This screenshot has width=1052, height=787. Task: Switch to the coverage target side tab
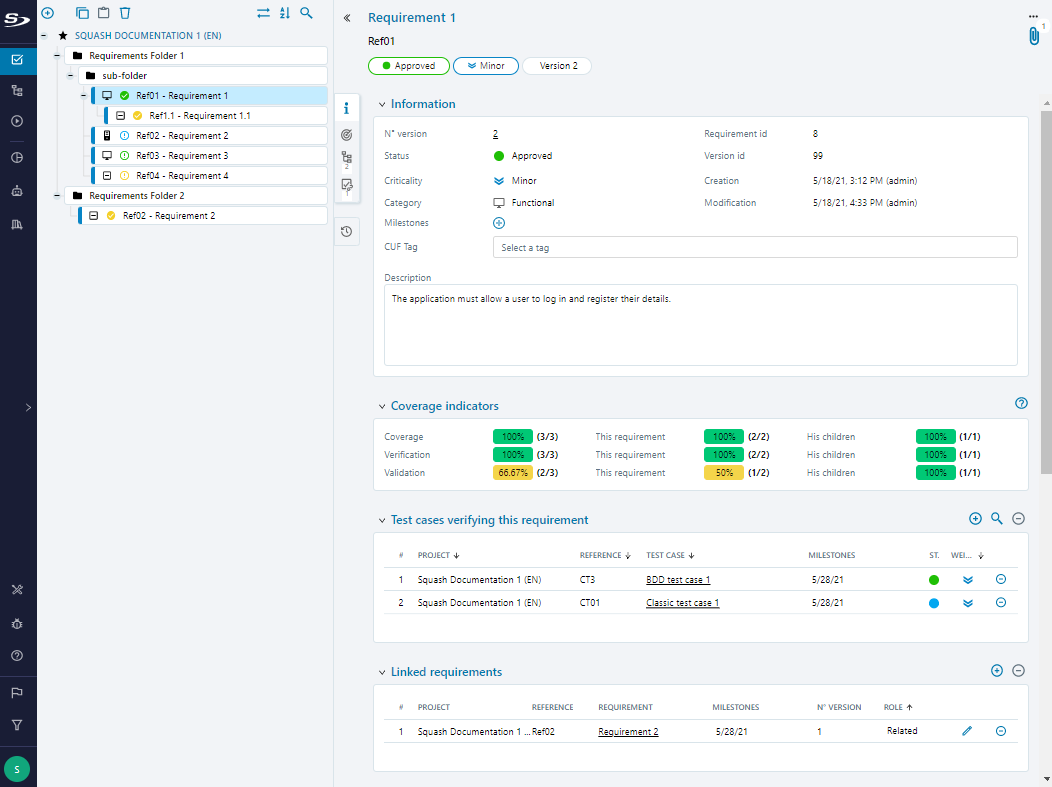346,134
